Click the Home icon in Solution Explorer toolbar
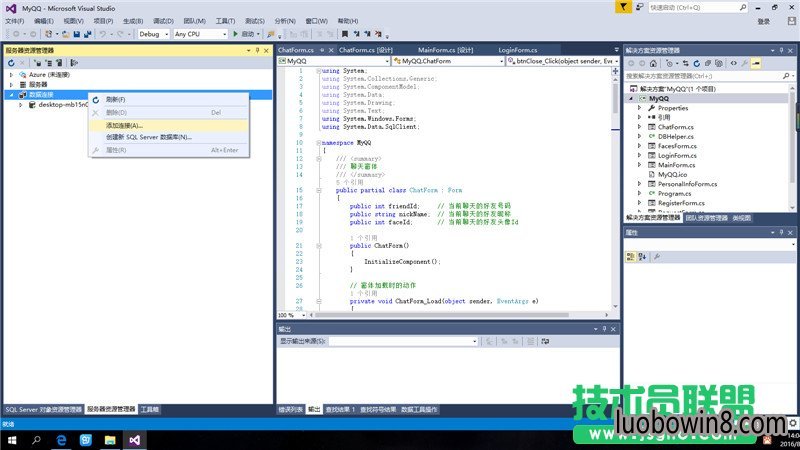 [x=653, y=63]
